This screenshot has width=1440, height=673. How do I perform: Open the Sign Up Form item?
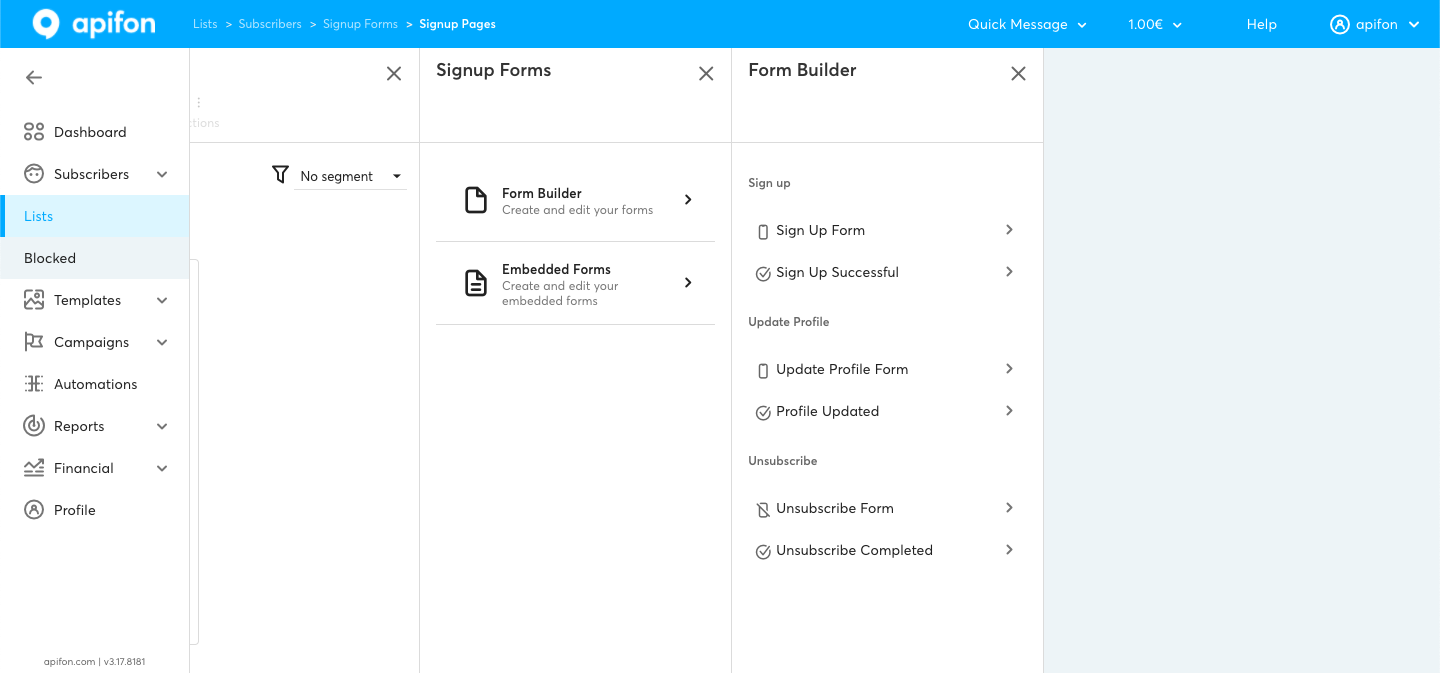point(885,230)
